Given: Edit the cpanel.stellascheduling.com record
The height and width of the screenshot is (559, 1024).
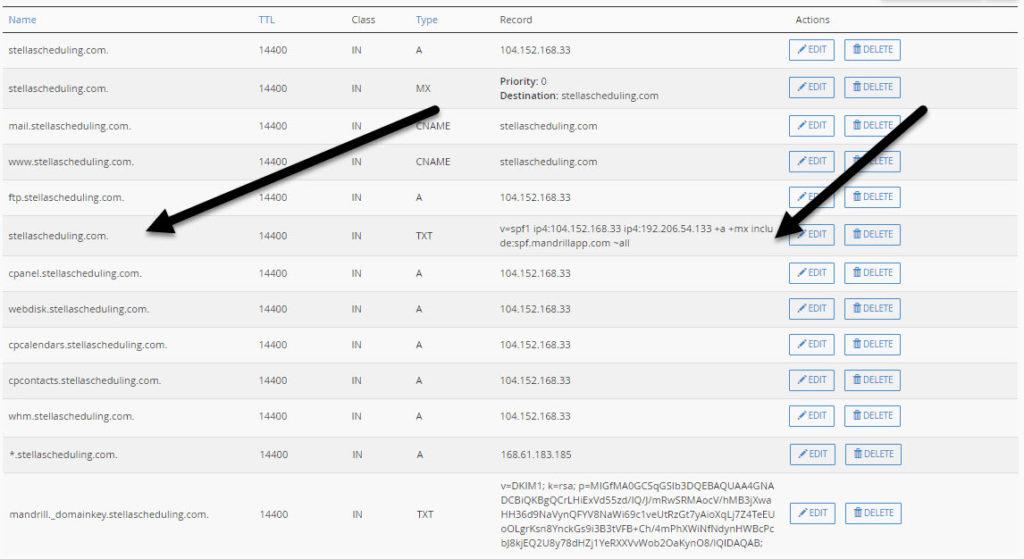Looking at the screenshot, I should [x=812, y=273].
